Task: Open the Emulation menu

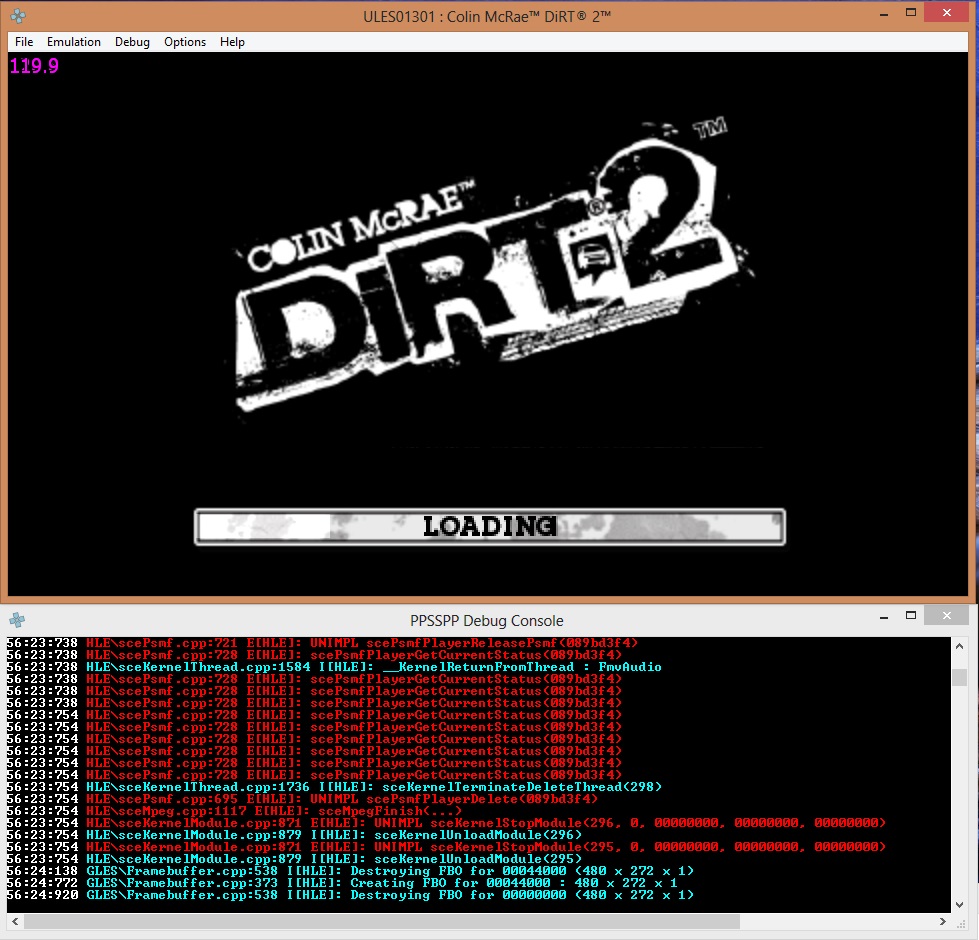Action: pyautogui.click(x=74, y=42)
